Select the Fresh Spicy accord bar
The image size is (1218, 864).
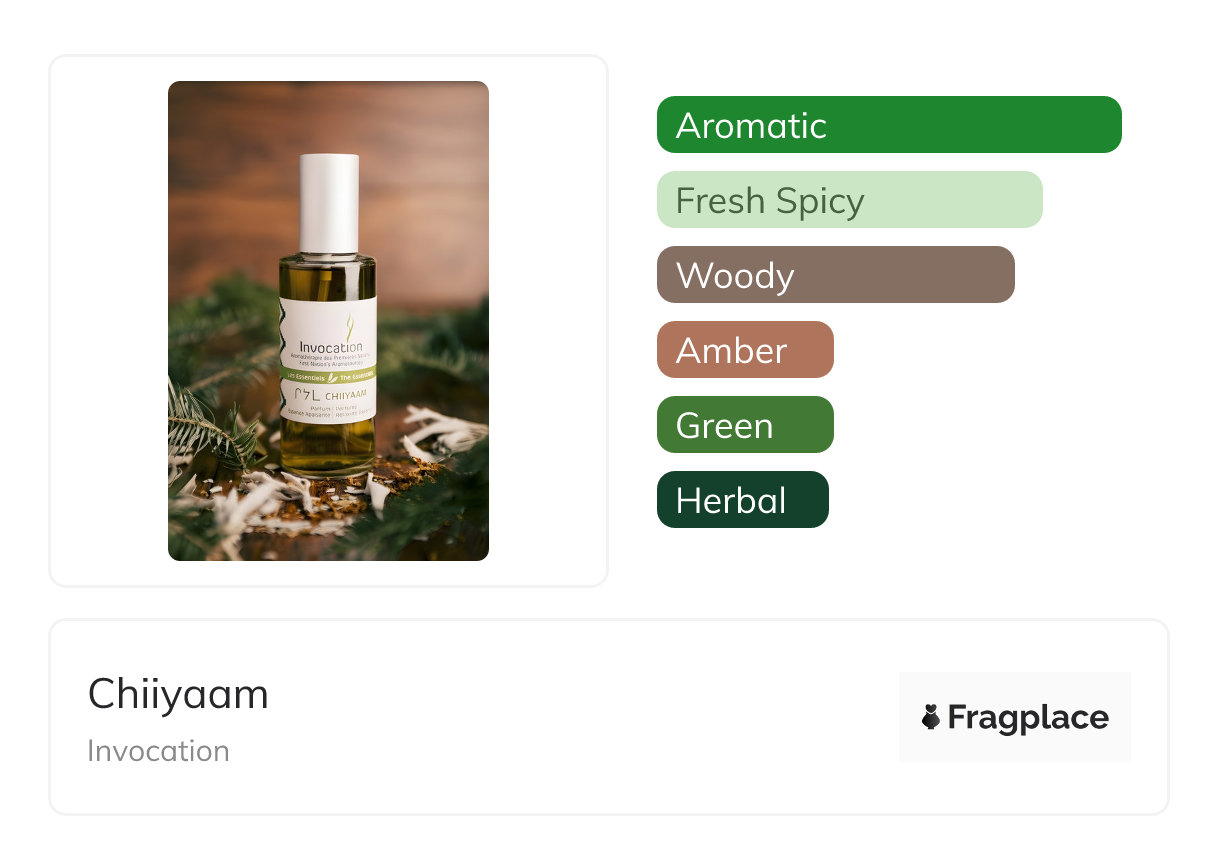coord(850,200)
